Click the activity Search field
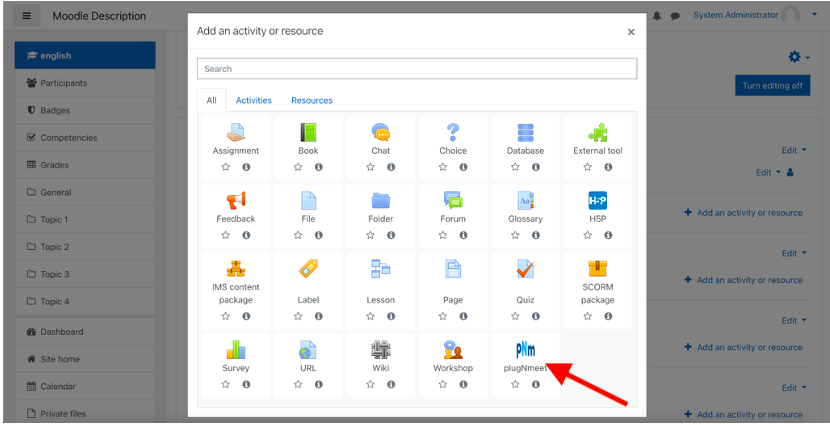Screen dimensions: 830x425 (x=417, y=69)
